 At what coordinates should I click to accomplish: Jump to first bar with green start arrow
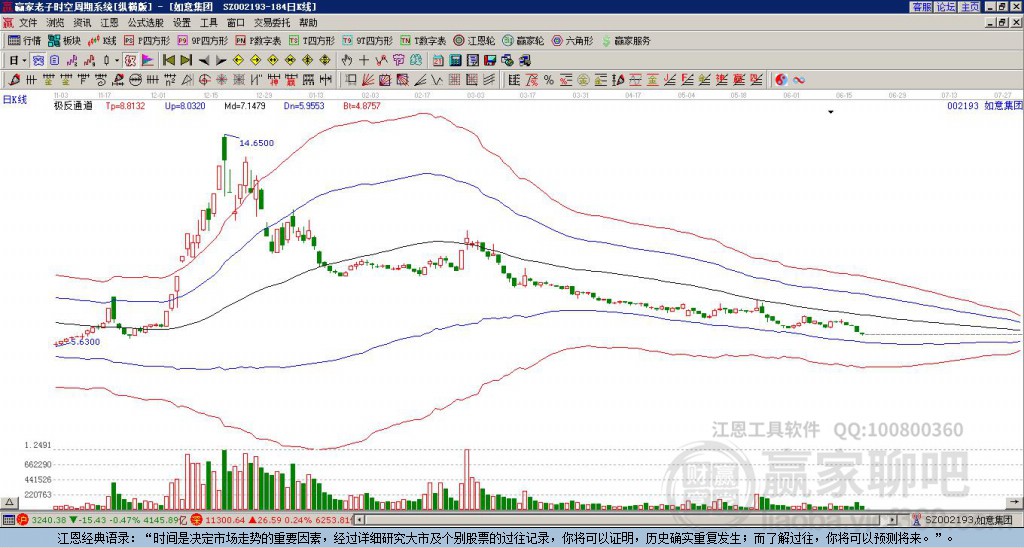point(168,61)
